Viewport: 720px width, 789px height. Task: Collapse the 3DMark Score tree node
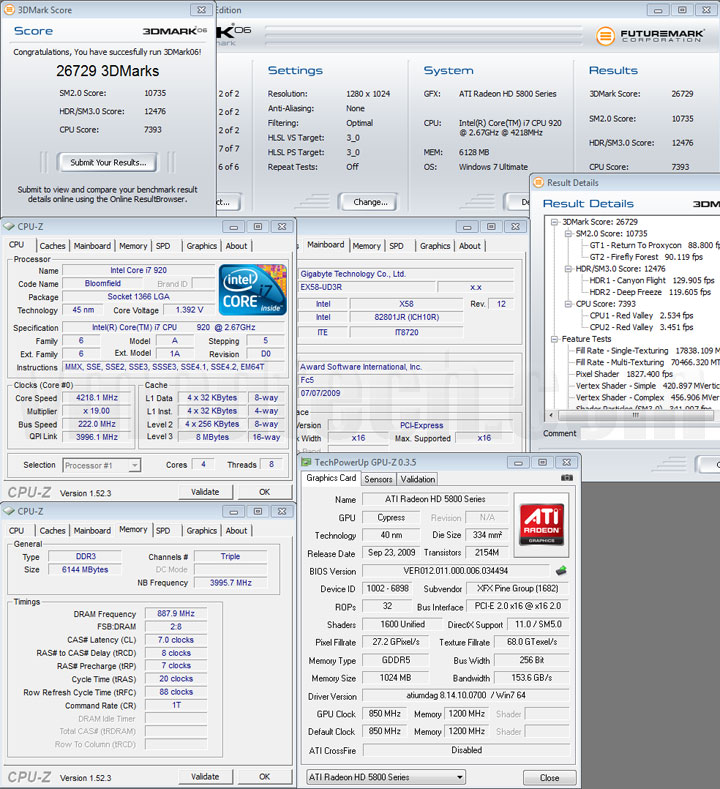tap(554, 222)
